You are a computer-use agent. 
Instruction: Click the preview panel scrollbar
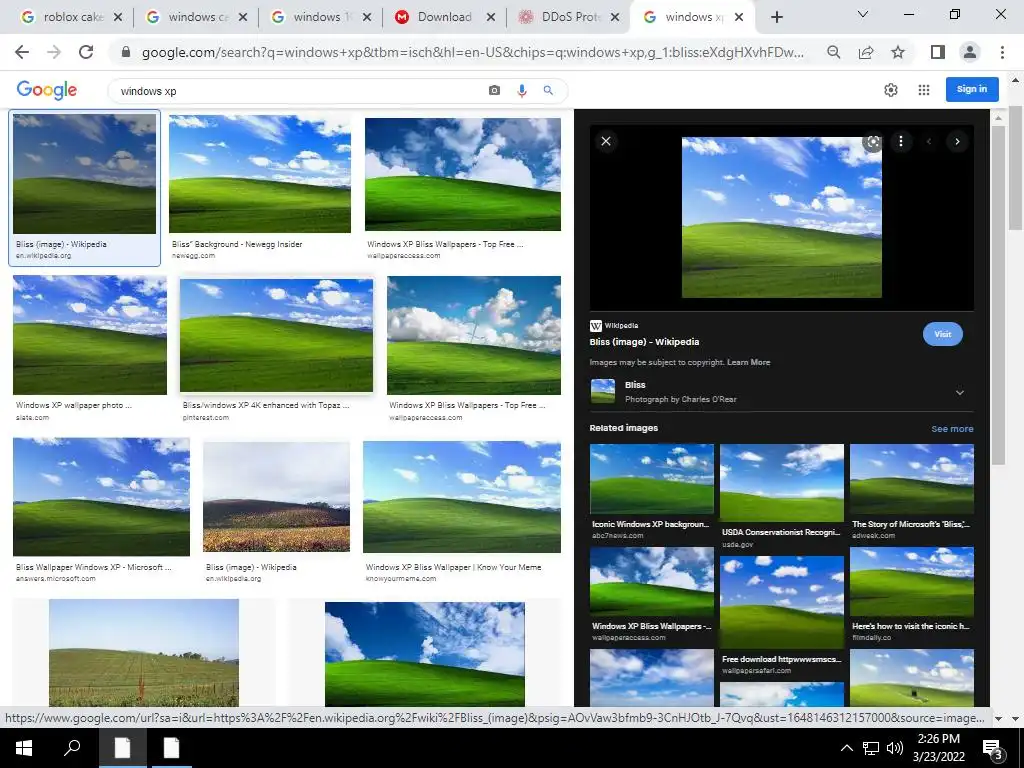[x=998, y=294]
